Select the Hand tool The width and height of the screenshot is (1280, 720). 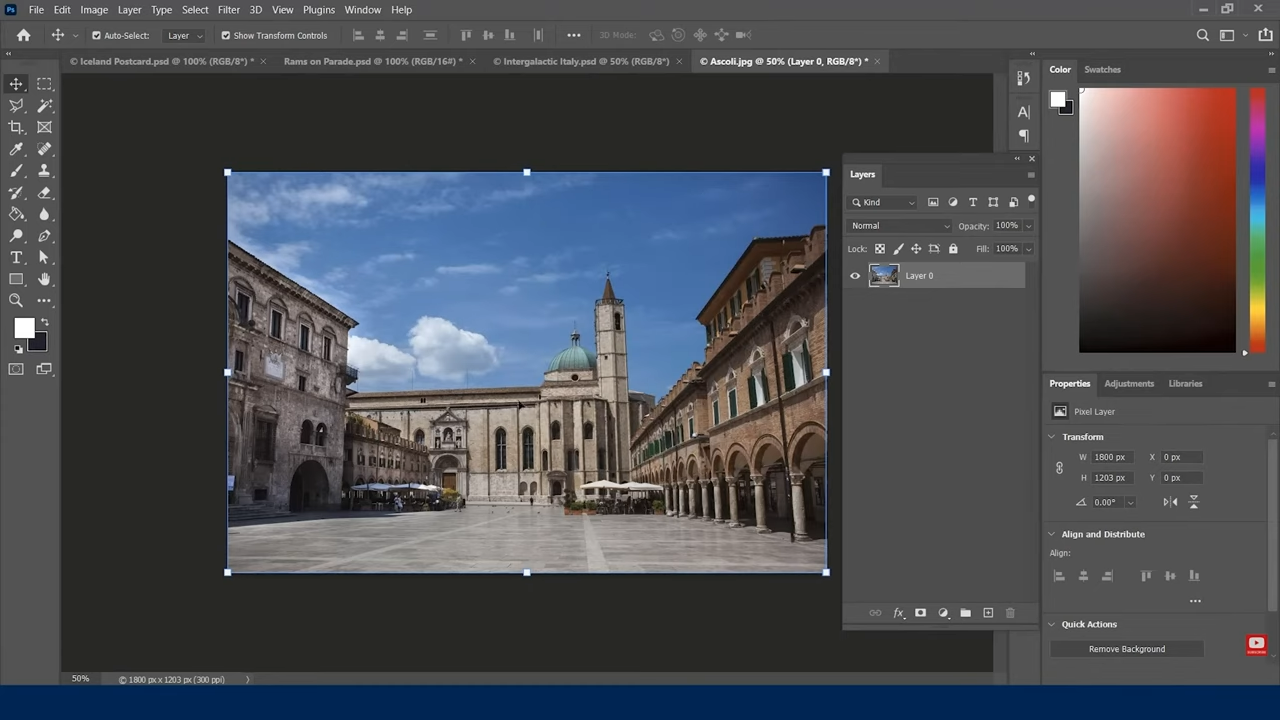pyautogui.click(x=44, y=279)
